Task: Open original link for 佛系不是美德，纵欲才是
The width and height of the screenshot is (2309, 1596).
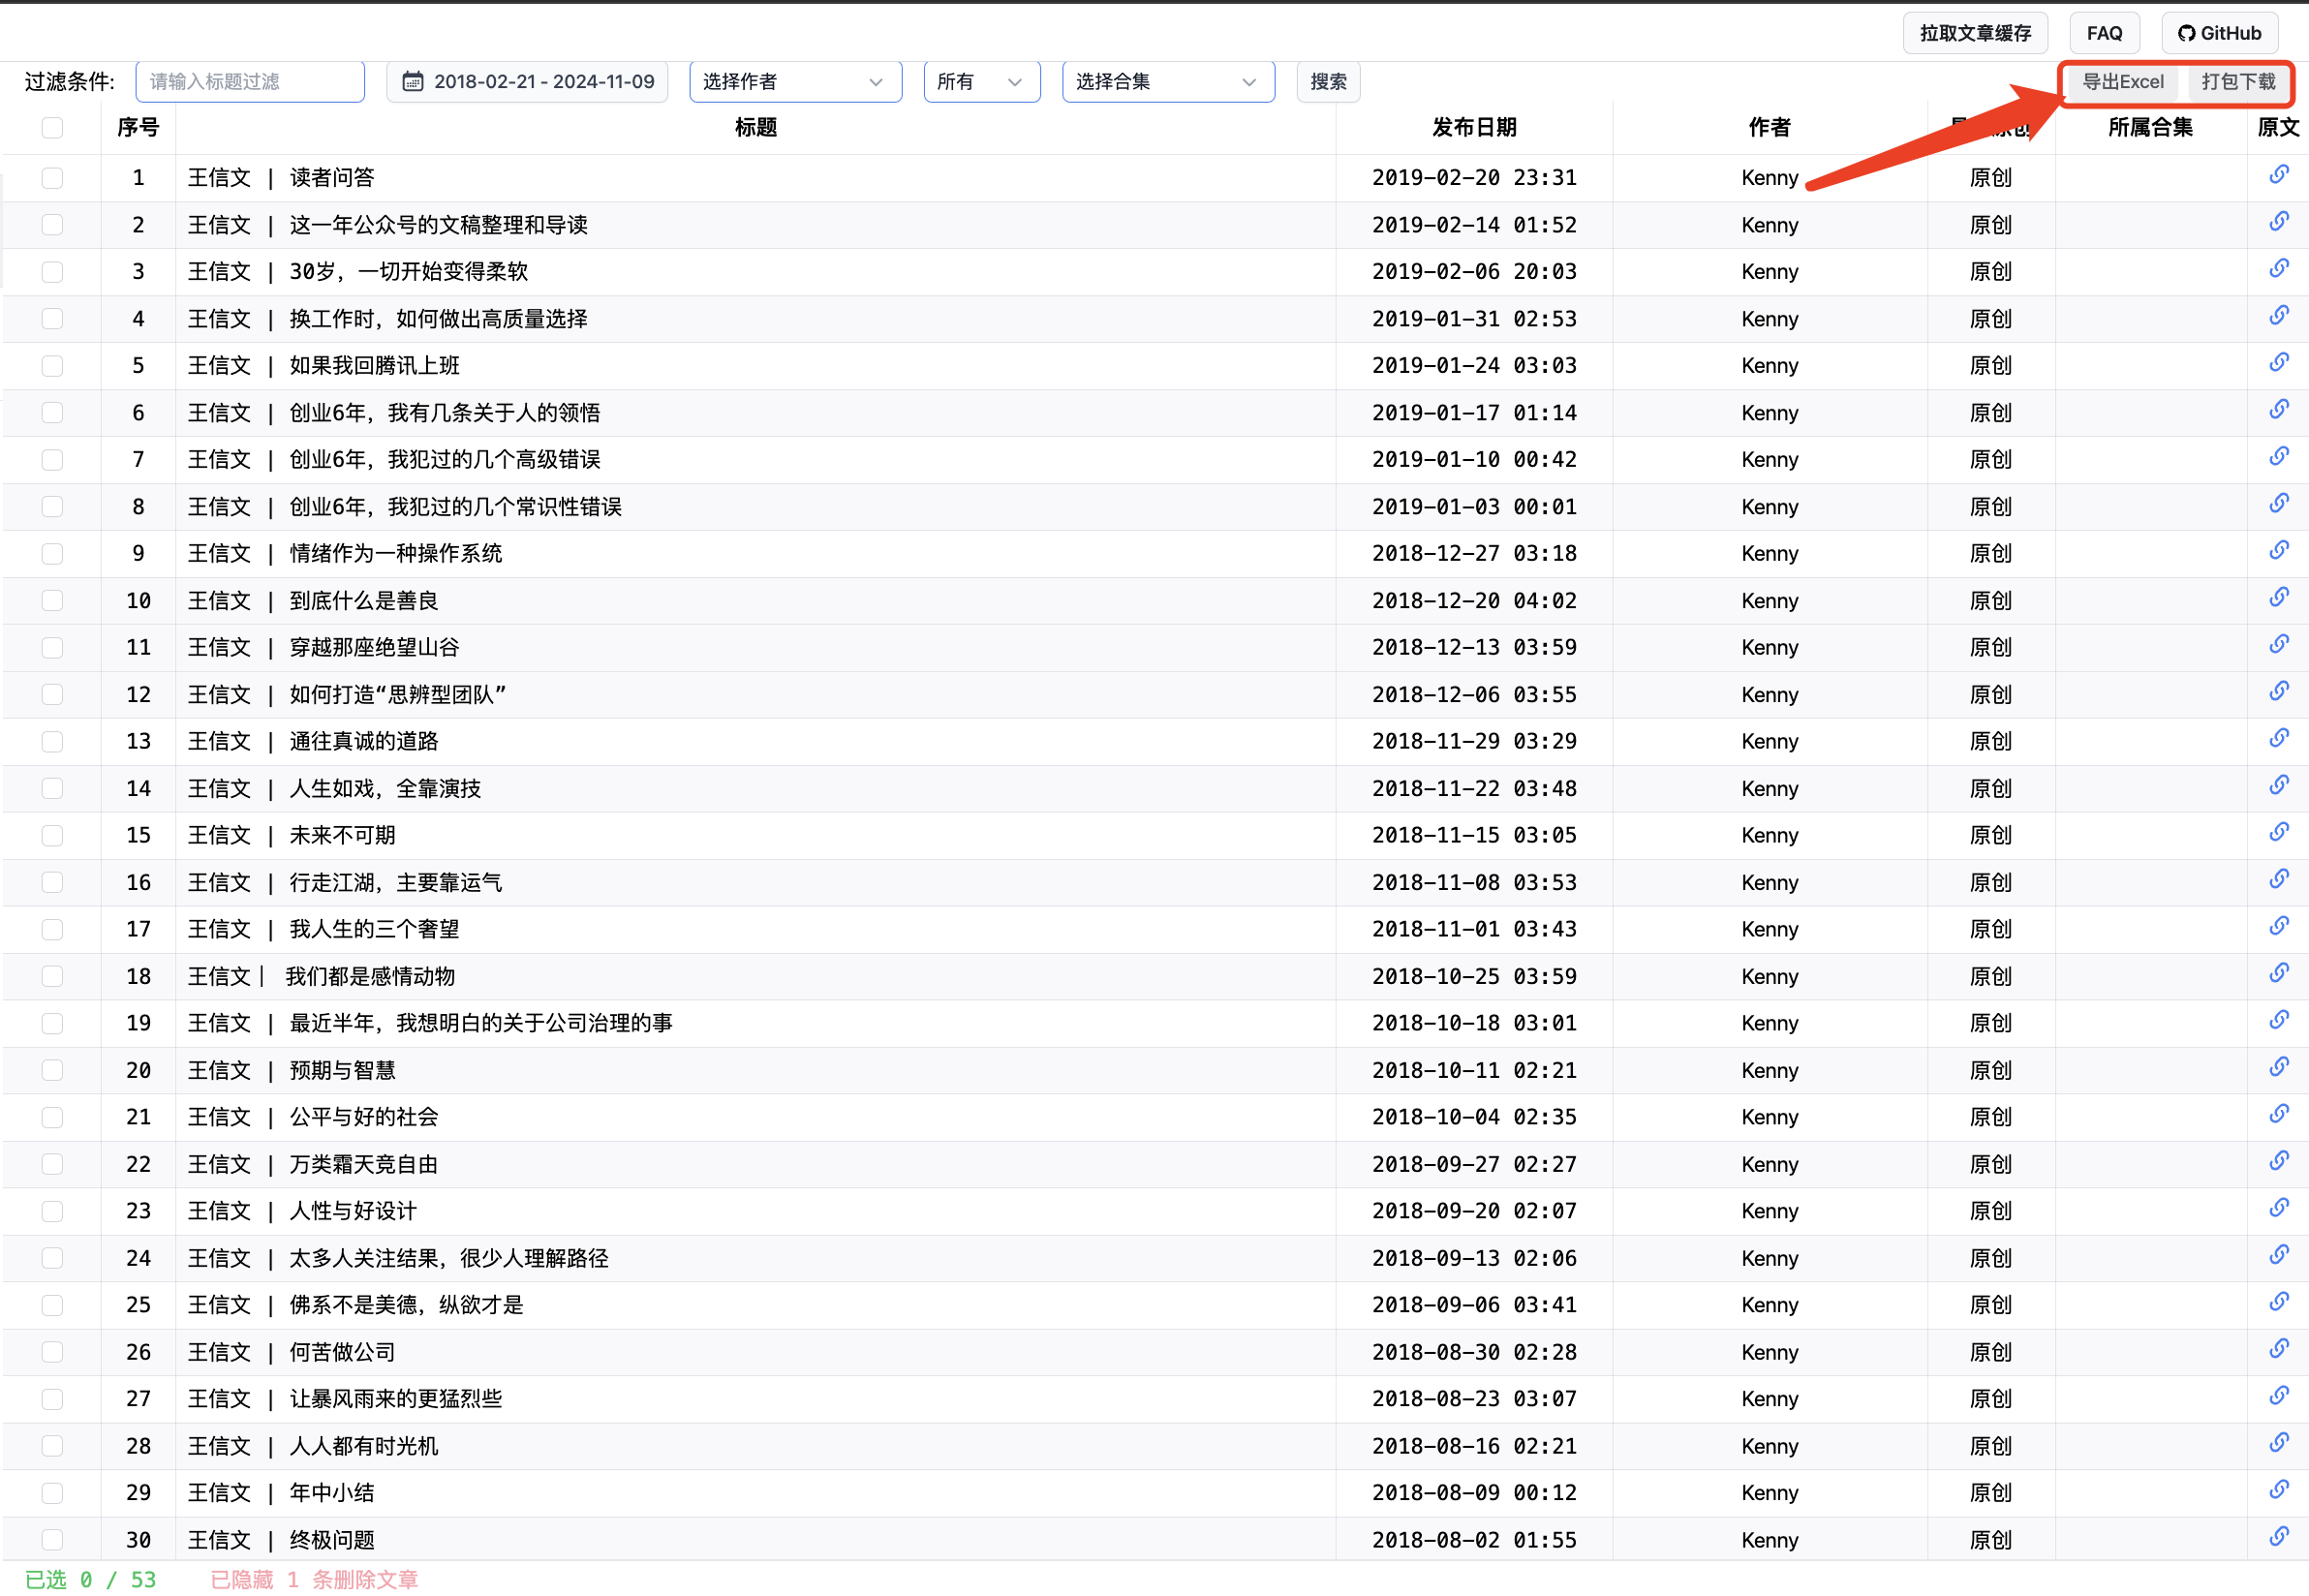Action: [2278, 1302]
